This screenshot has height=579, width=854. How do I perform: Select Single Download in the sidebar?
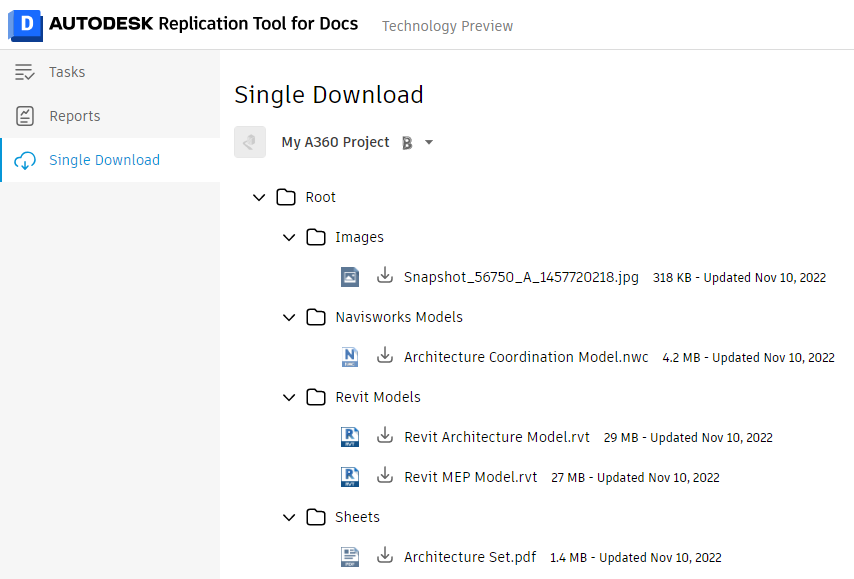coord(104,160)
